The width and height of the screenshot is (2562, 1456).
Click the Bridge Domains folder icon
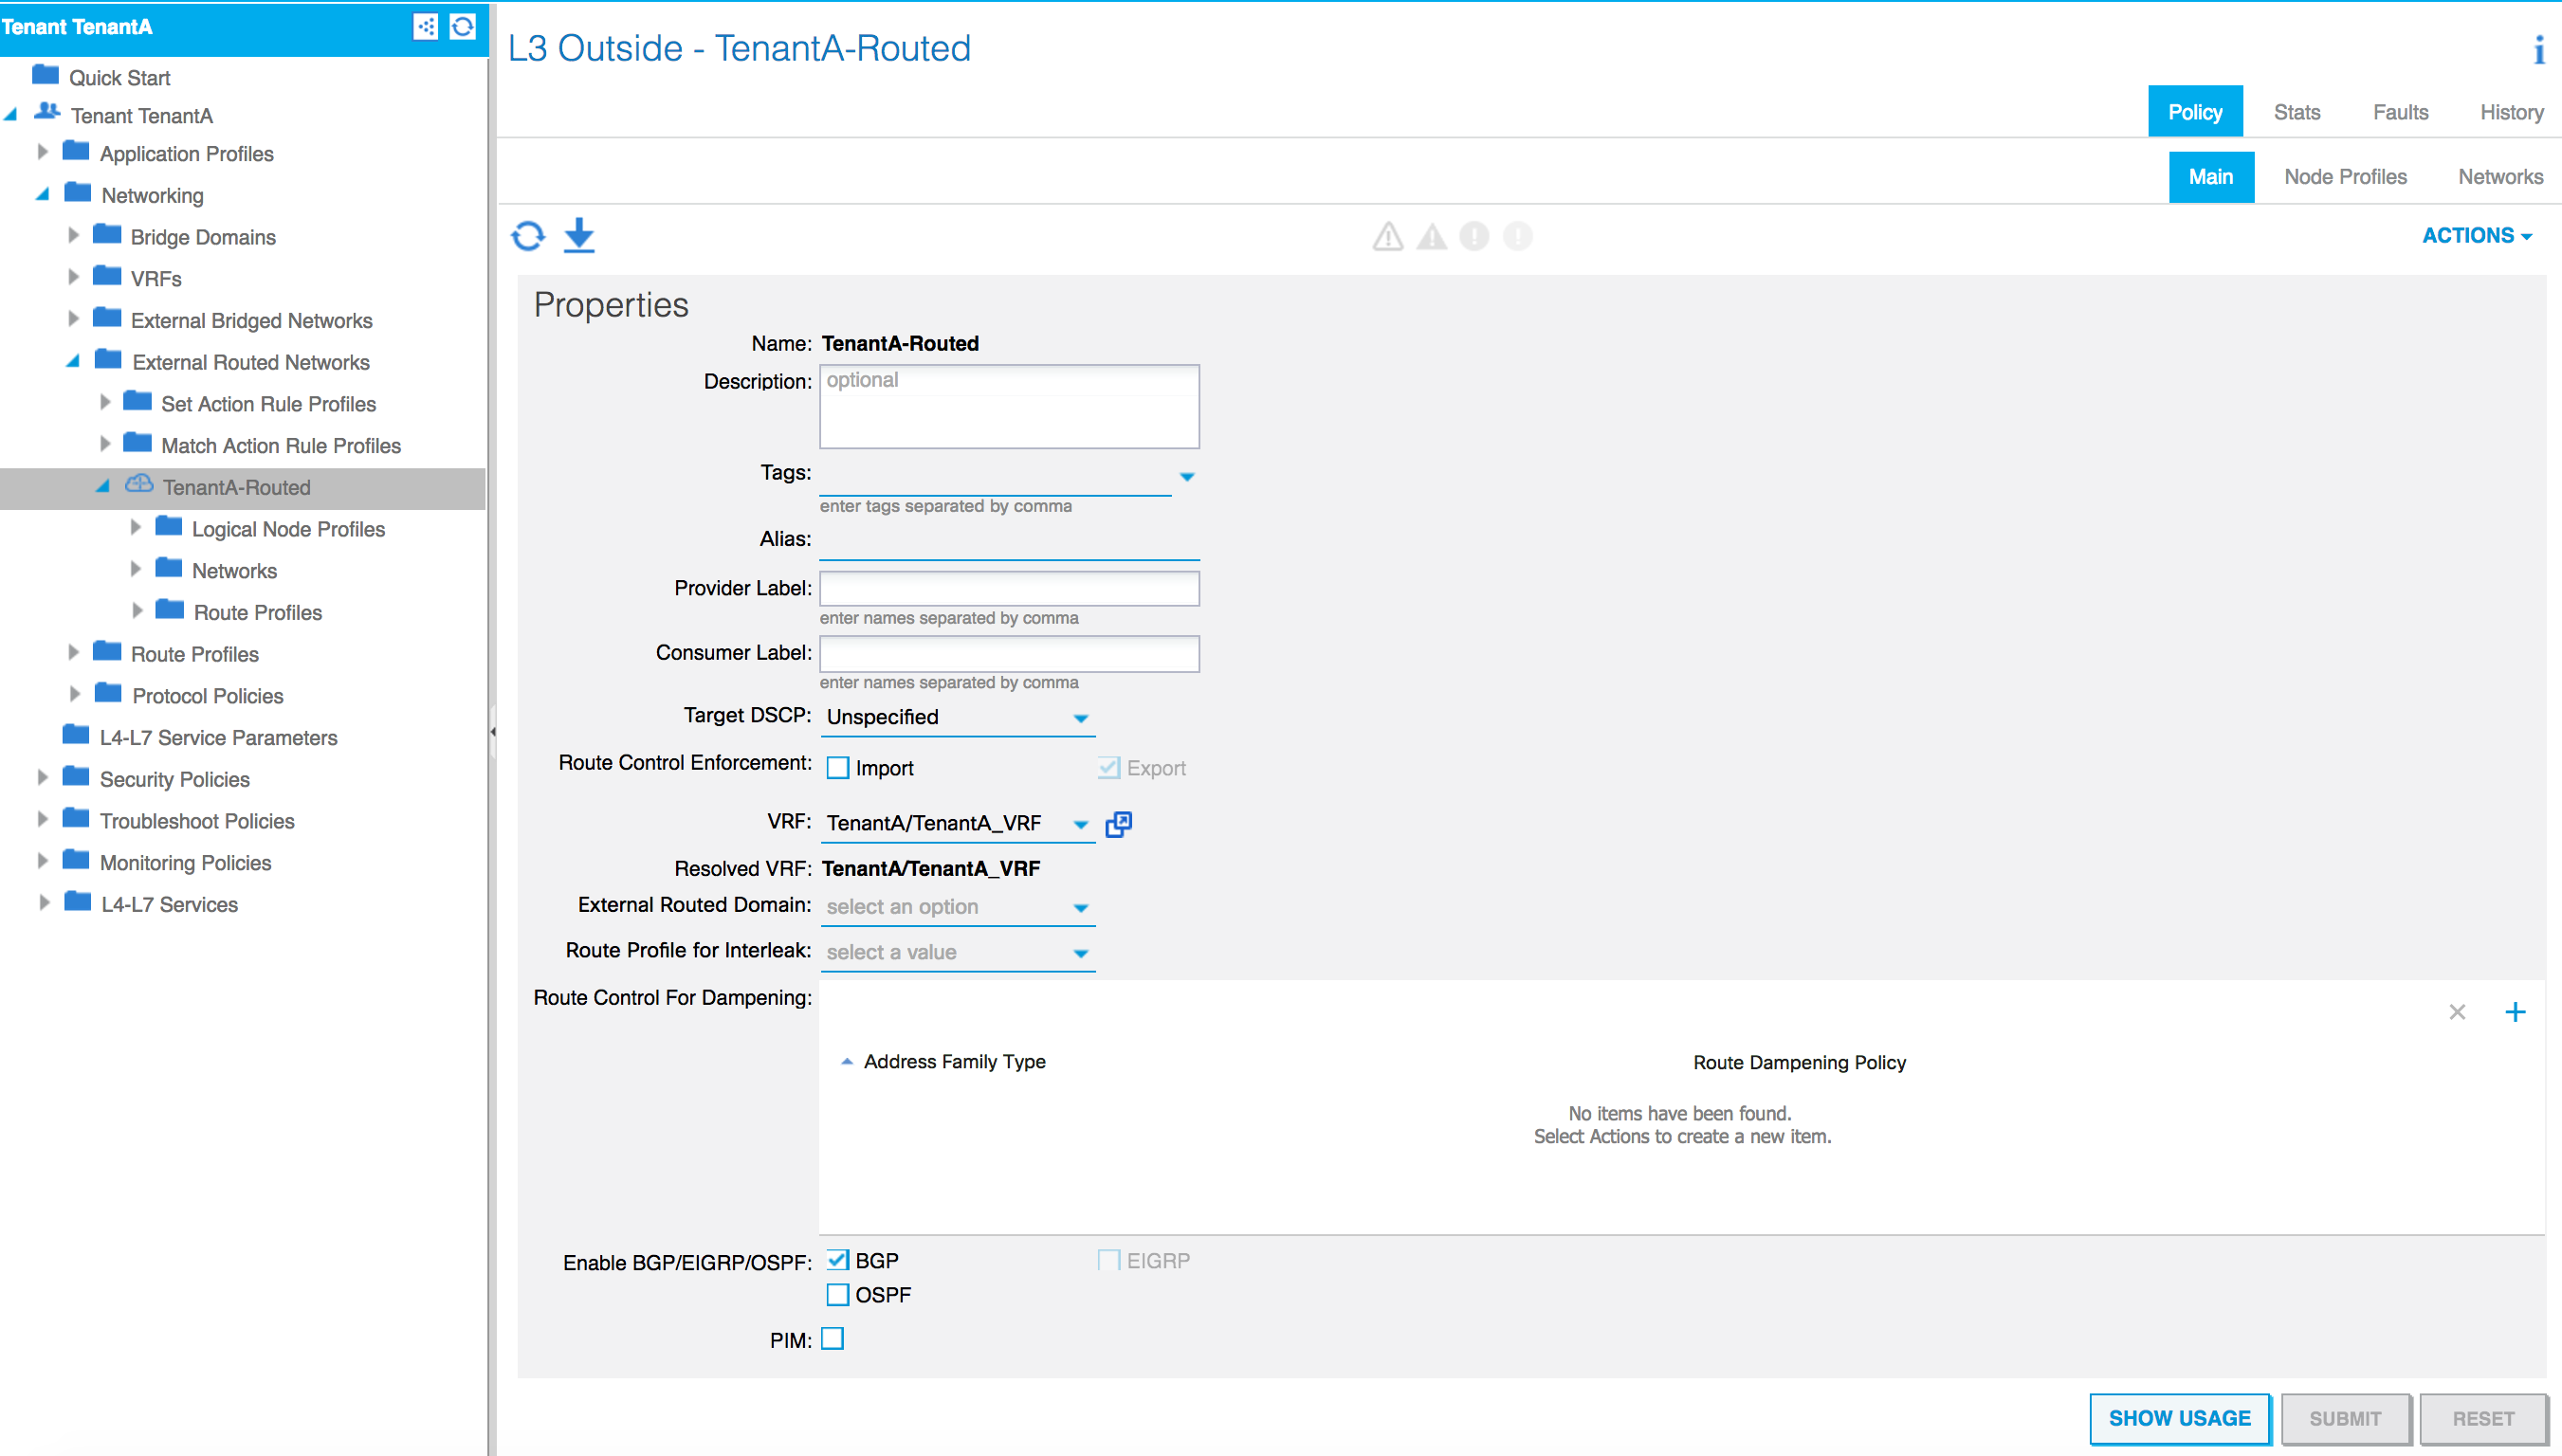point(107,235)
